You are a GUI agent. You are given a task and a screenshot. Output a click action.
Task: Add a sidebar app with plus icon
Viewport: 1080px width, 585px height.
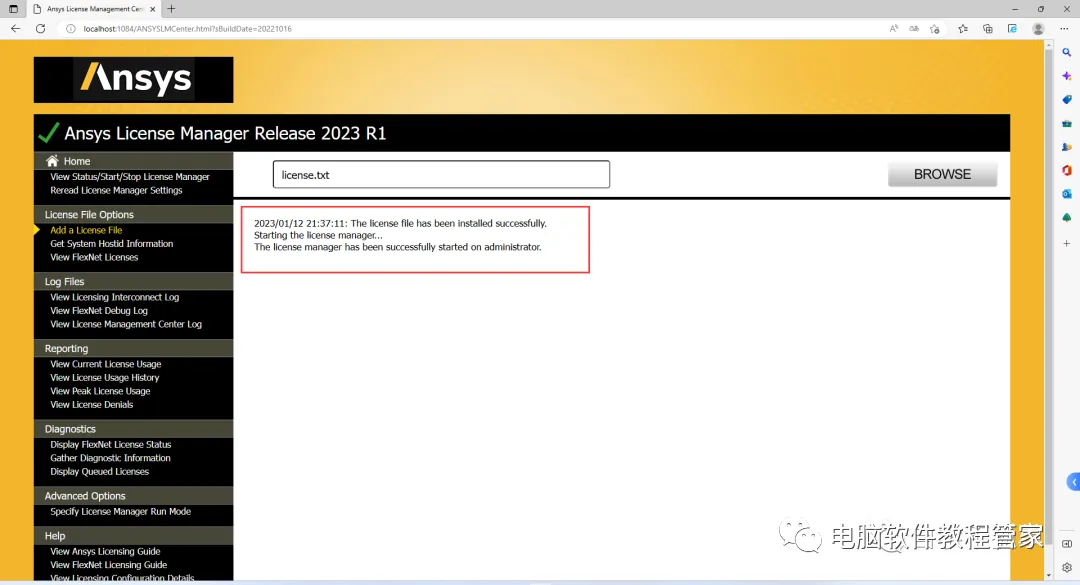[x=1067, y=243]
